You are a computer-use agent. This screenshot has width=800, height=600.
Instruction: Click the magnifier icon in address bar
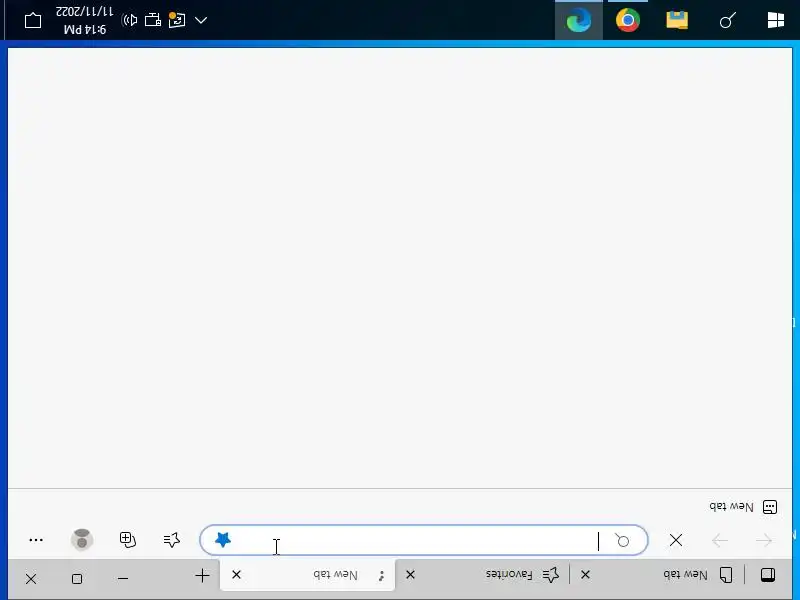pyautogui.click(x=622, y=540)
